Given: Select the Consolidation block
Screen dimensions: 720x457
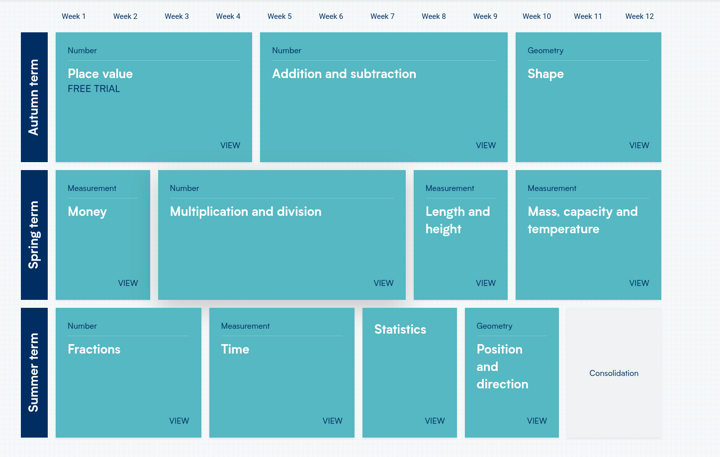Looking at the screenshot, I should click(x=613, y=373).
